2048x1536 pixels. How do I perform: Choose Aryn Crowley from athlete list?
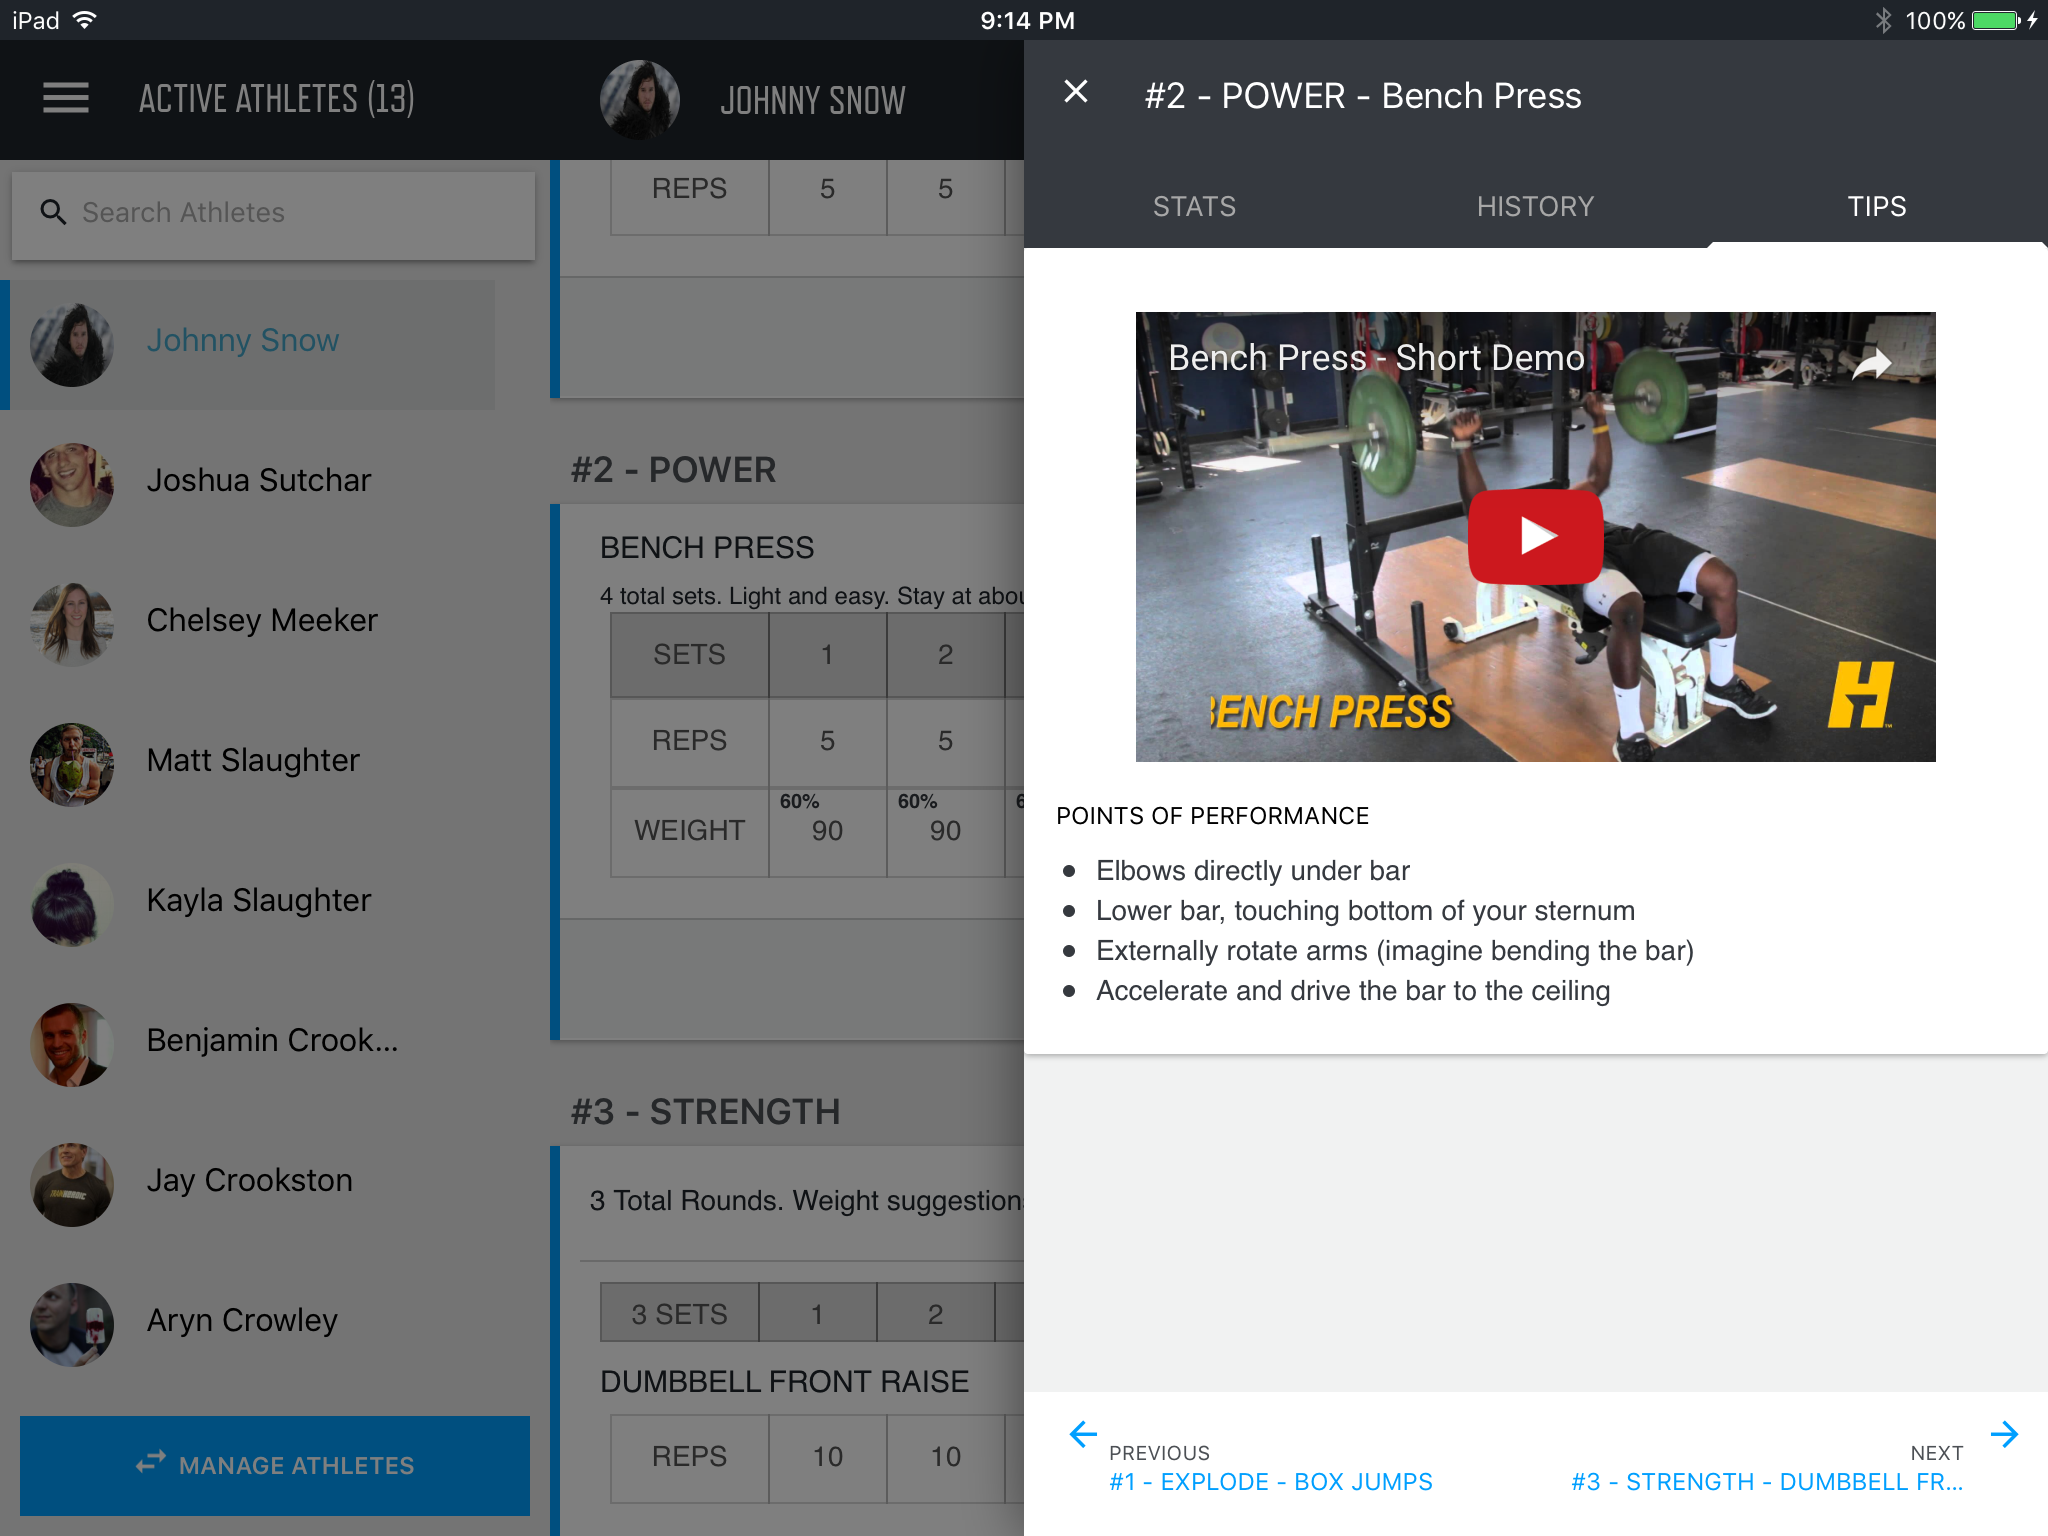coord(241,1321)
